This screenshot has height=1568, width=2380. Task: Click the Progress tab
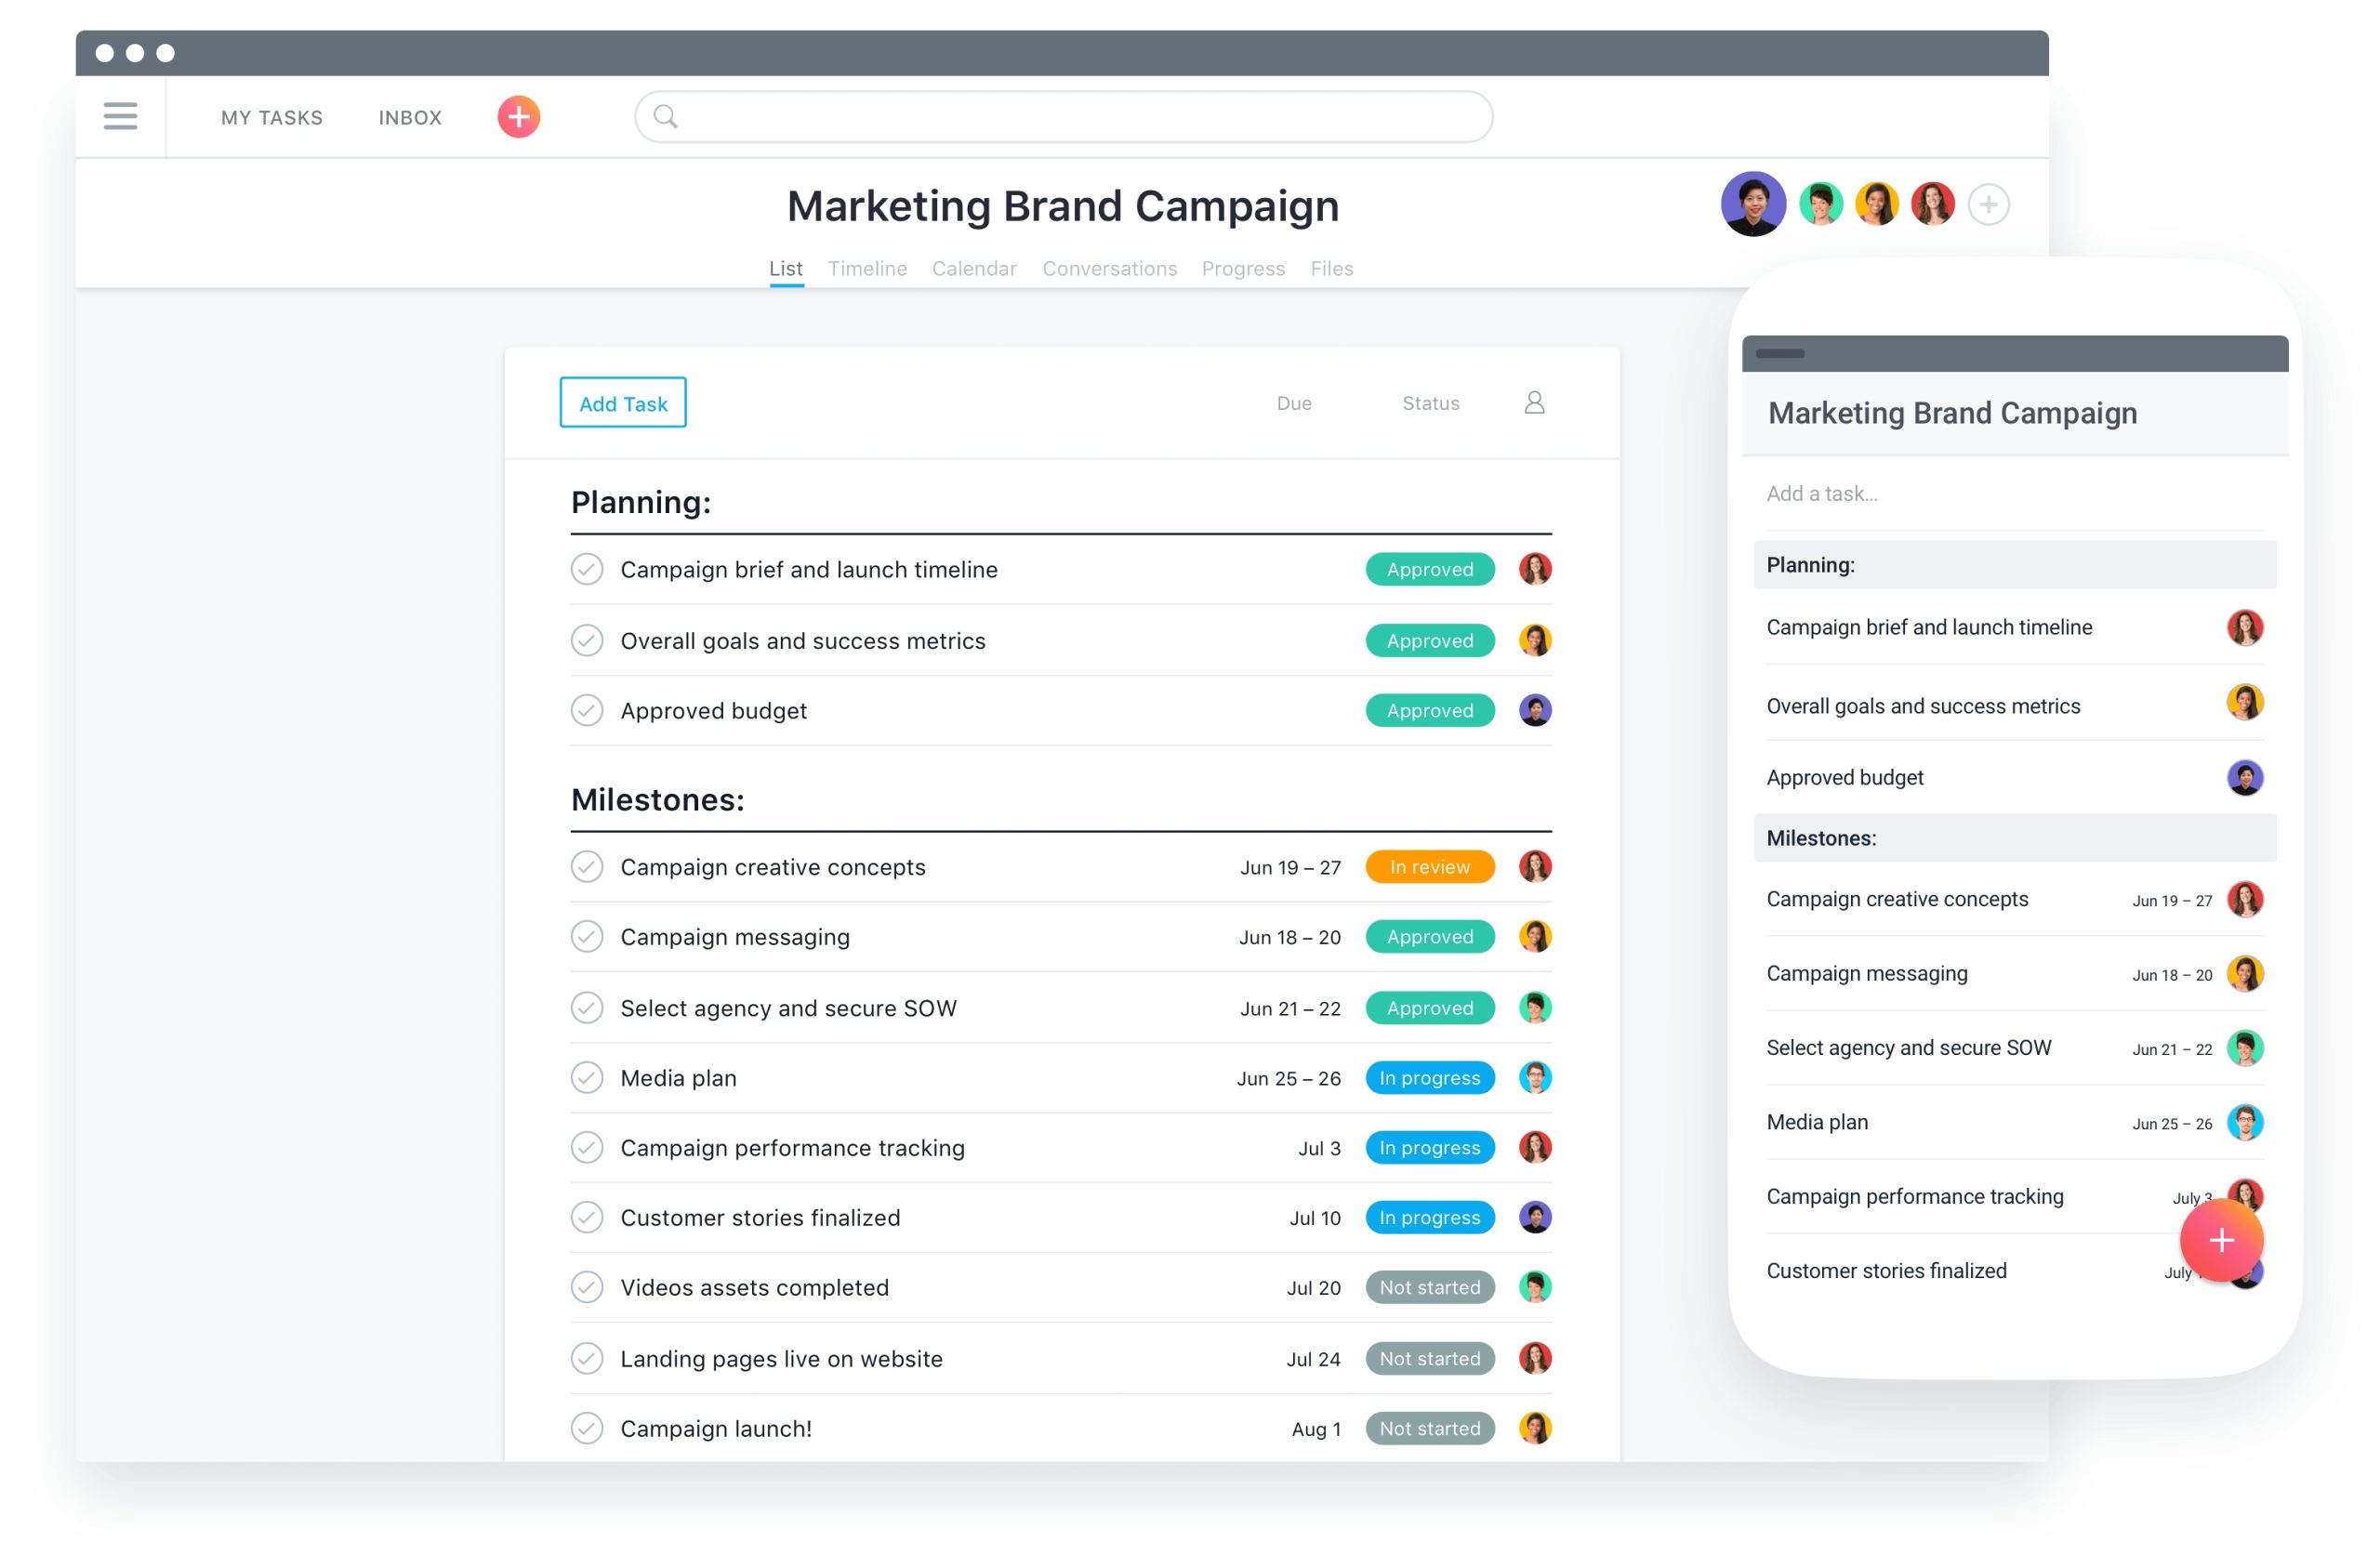[1242, 268]
